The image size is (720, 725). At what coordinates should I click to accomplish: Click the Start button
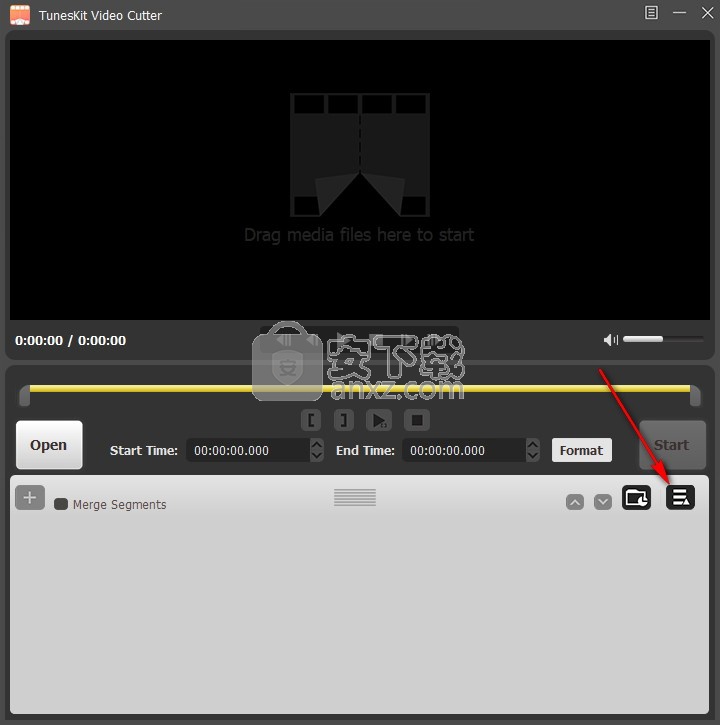click(x=672, y=445)
